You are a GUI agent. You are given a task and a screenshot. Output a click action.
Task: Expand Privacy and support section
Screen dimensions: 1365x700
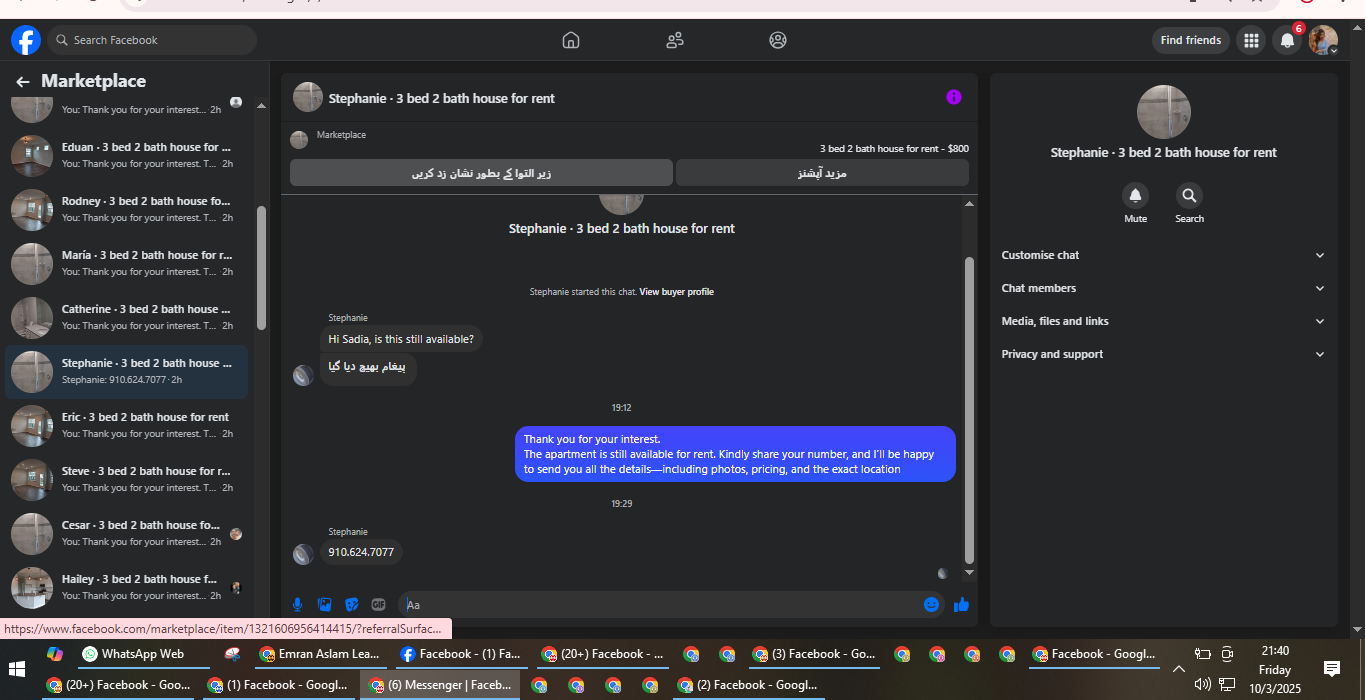click(1164, 354)
